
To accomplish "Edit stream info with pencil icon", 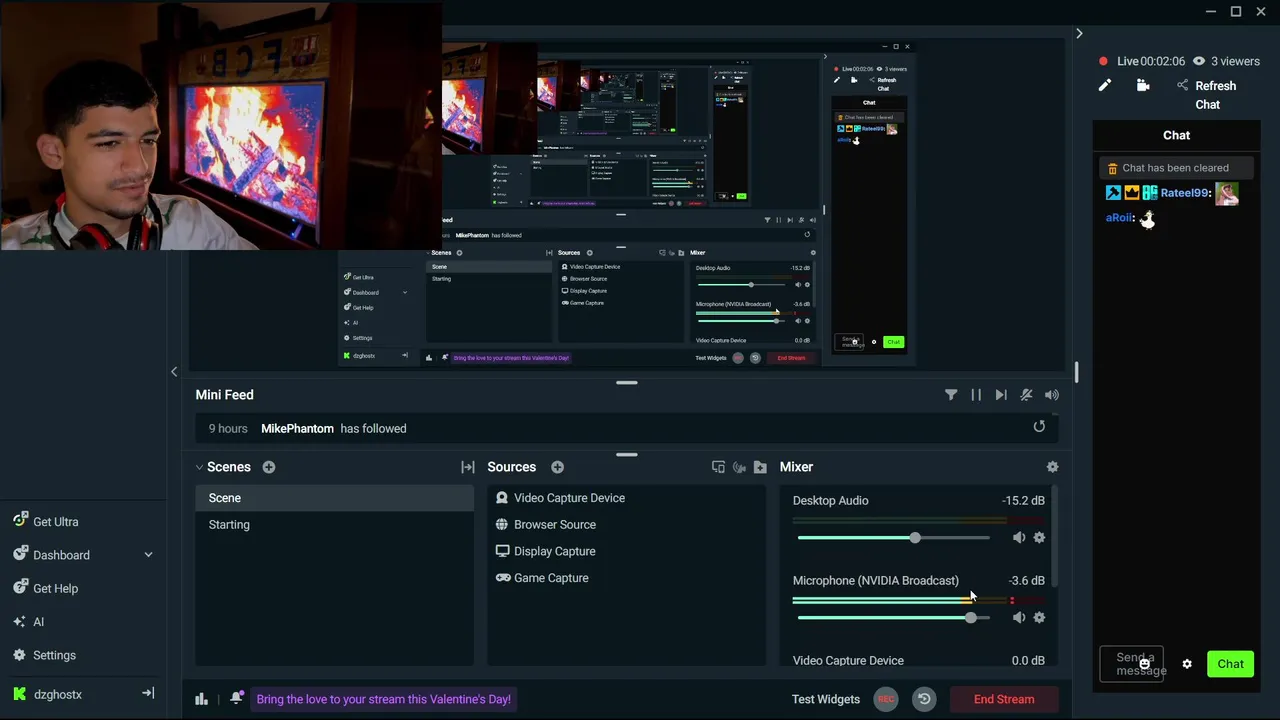I will tap(1105, 86).
